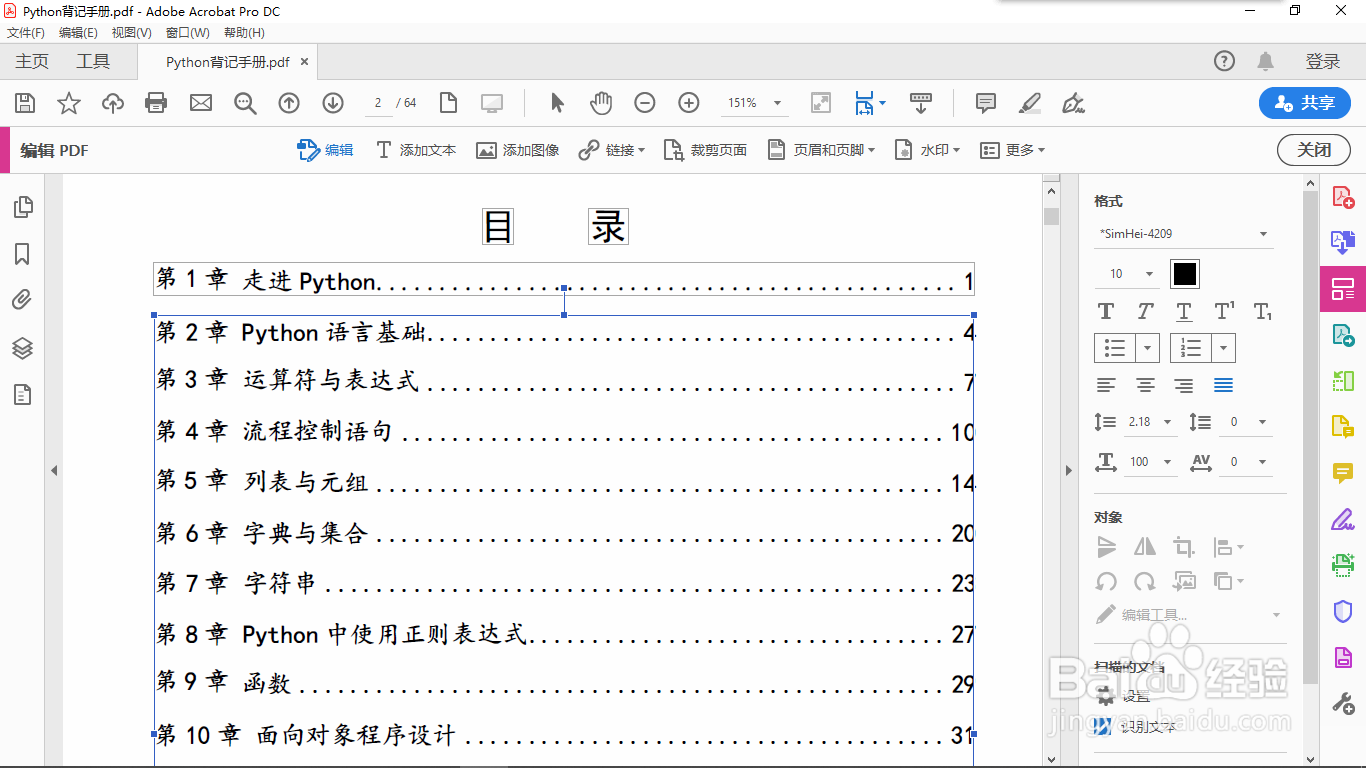Screen dimensions: 1366x768
Task: Open the layers panel in the left sidebar
Action: 23,348
